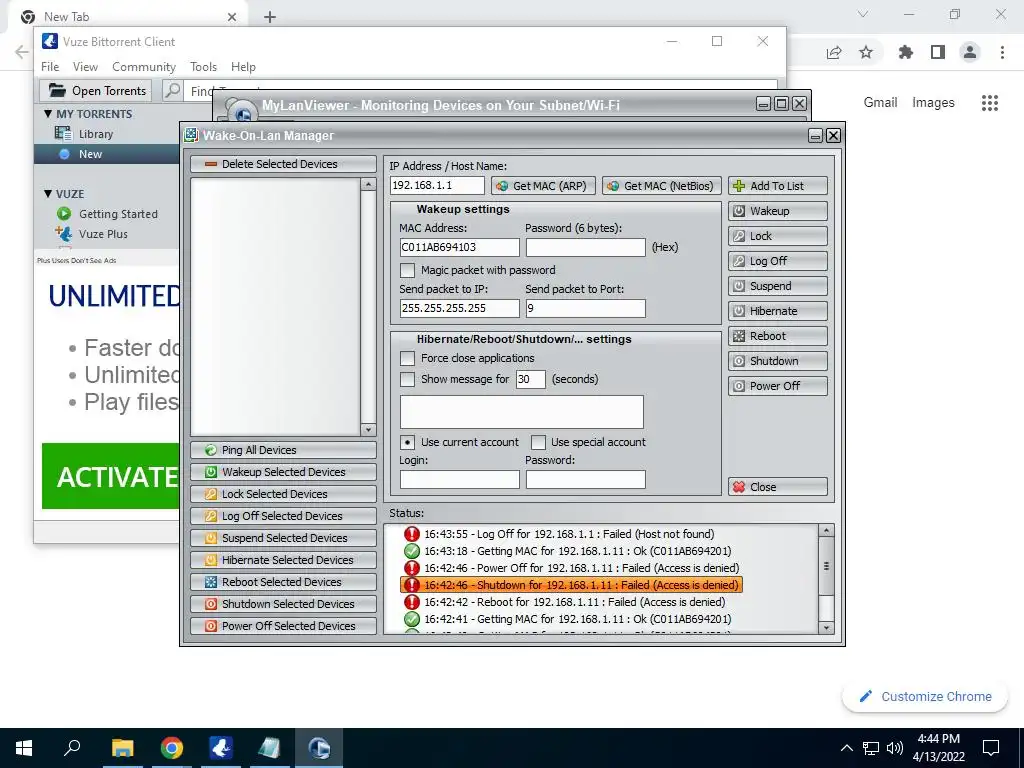Click the Reboot button on right panel

[x=778, y=336]
